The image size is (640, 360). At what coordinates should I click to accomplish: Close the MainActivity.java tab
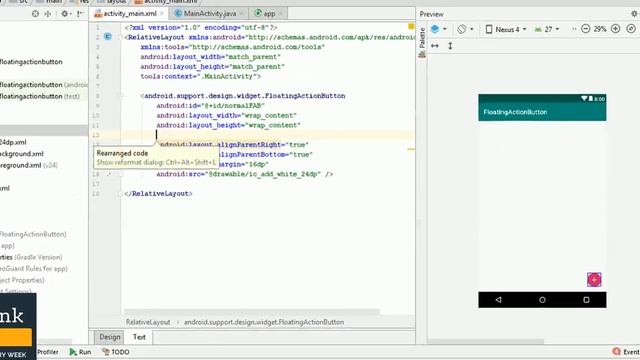pyautogui.click(x=241, y=13)
